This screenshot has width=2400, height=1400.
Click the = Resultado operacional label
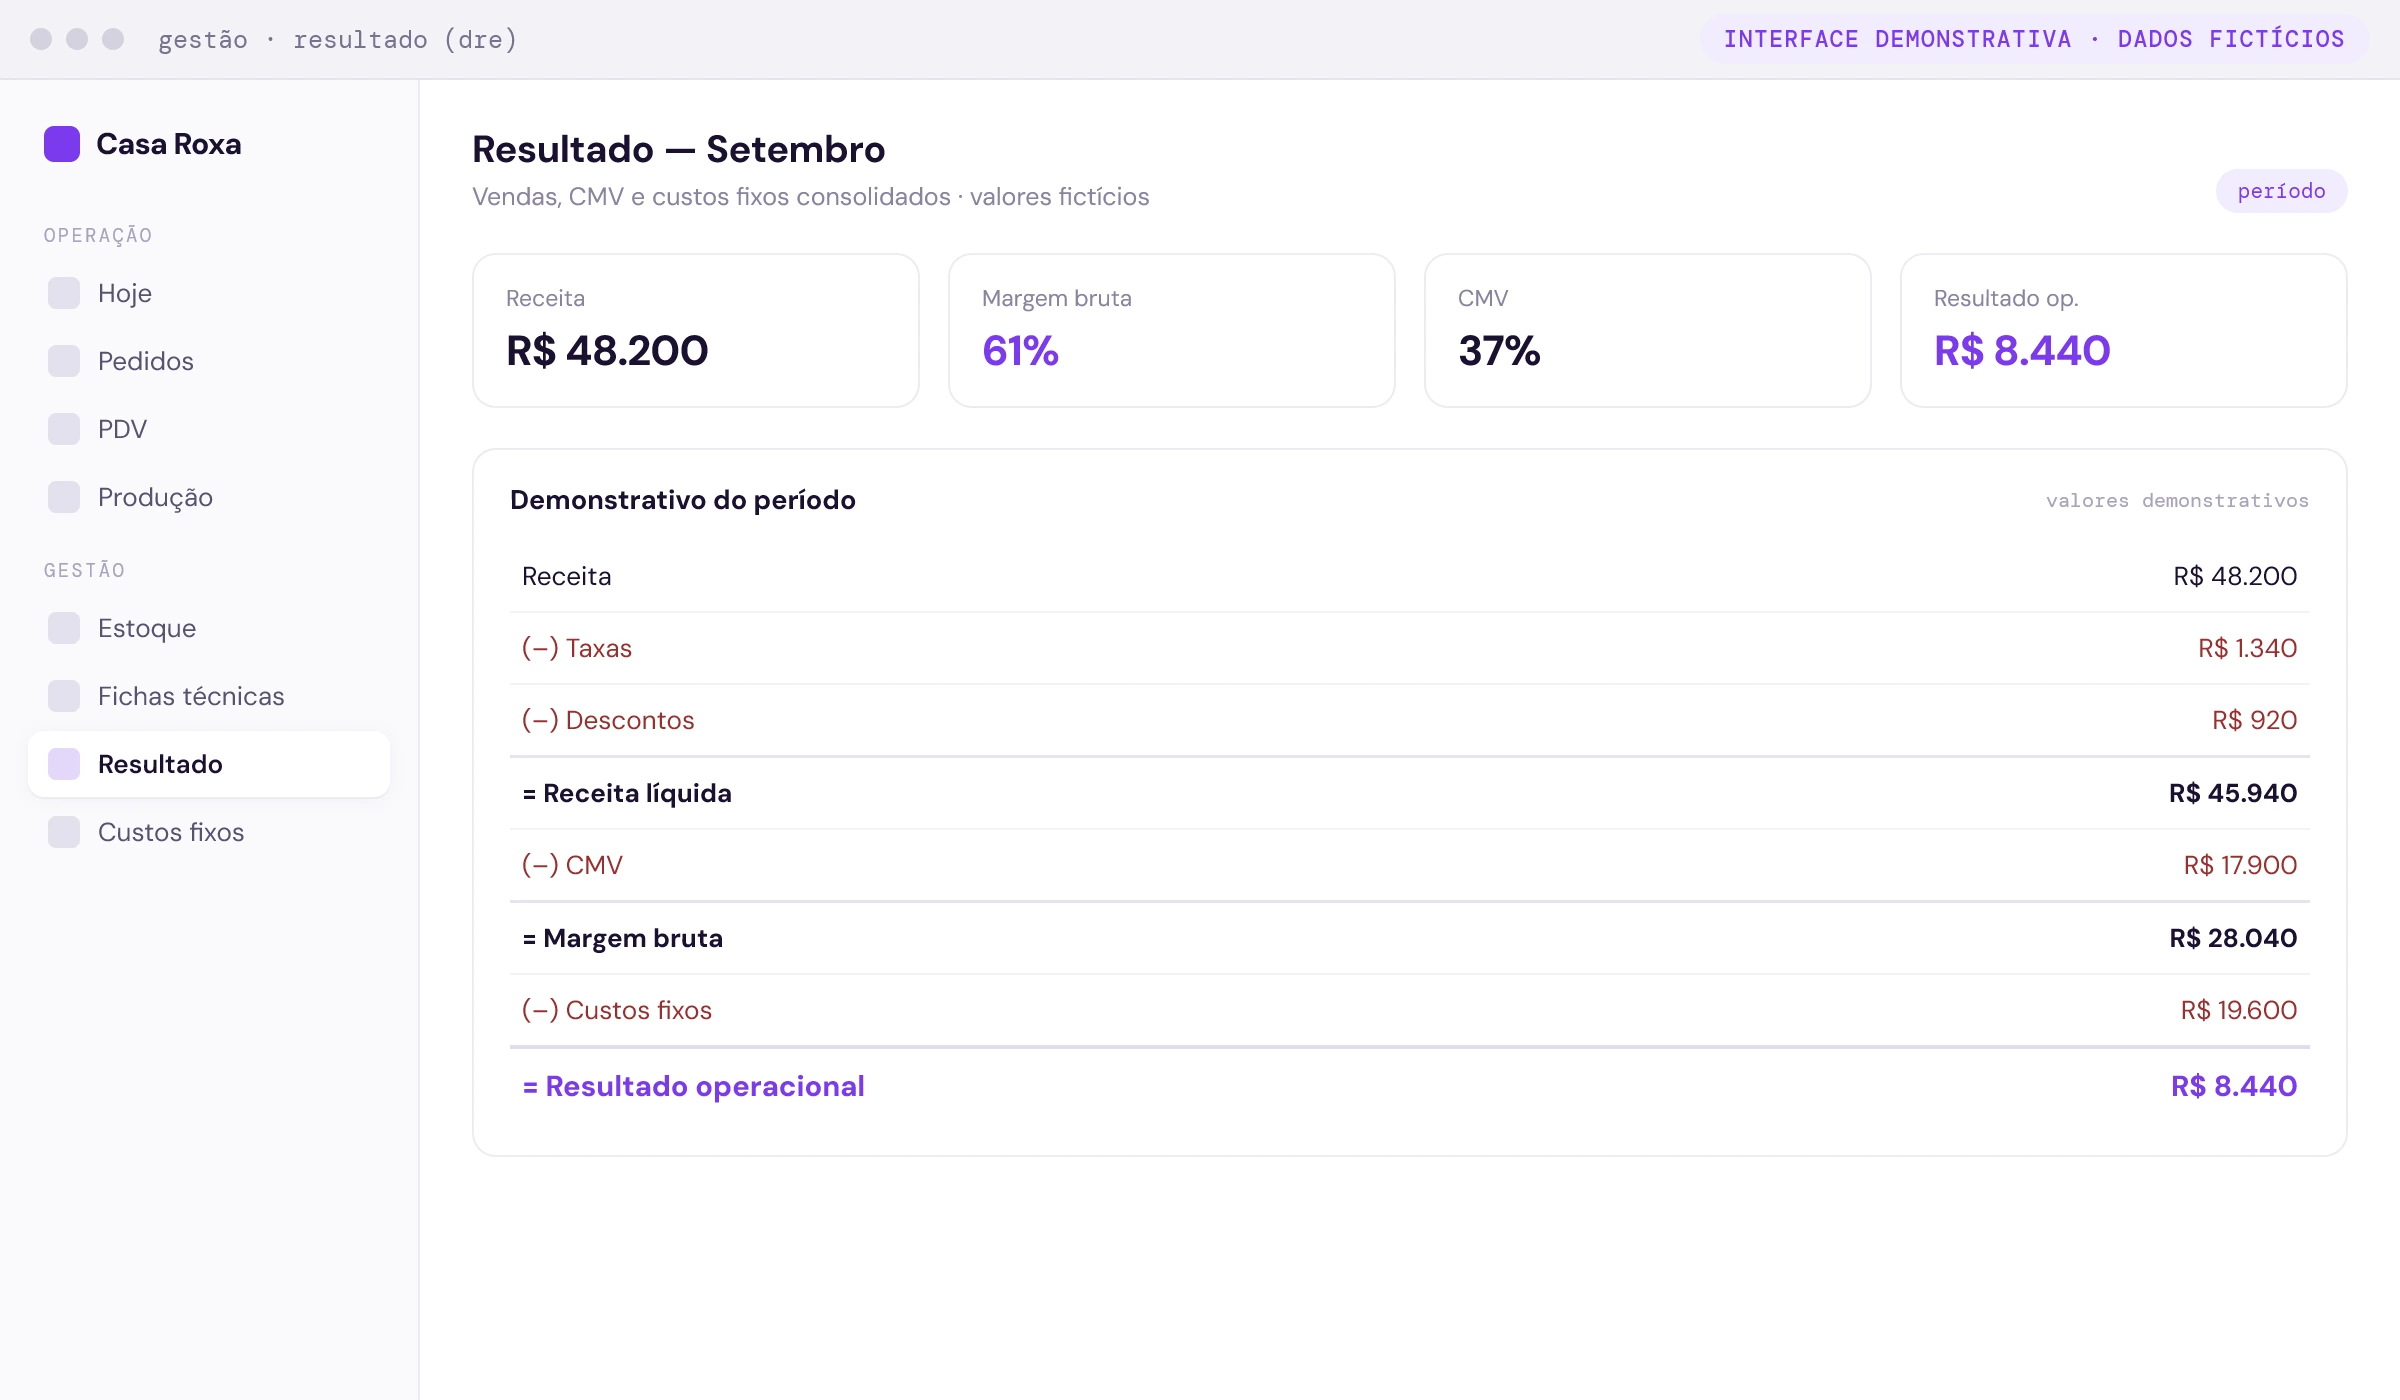[694, 1086]
